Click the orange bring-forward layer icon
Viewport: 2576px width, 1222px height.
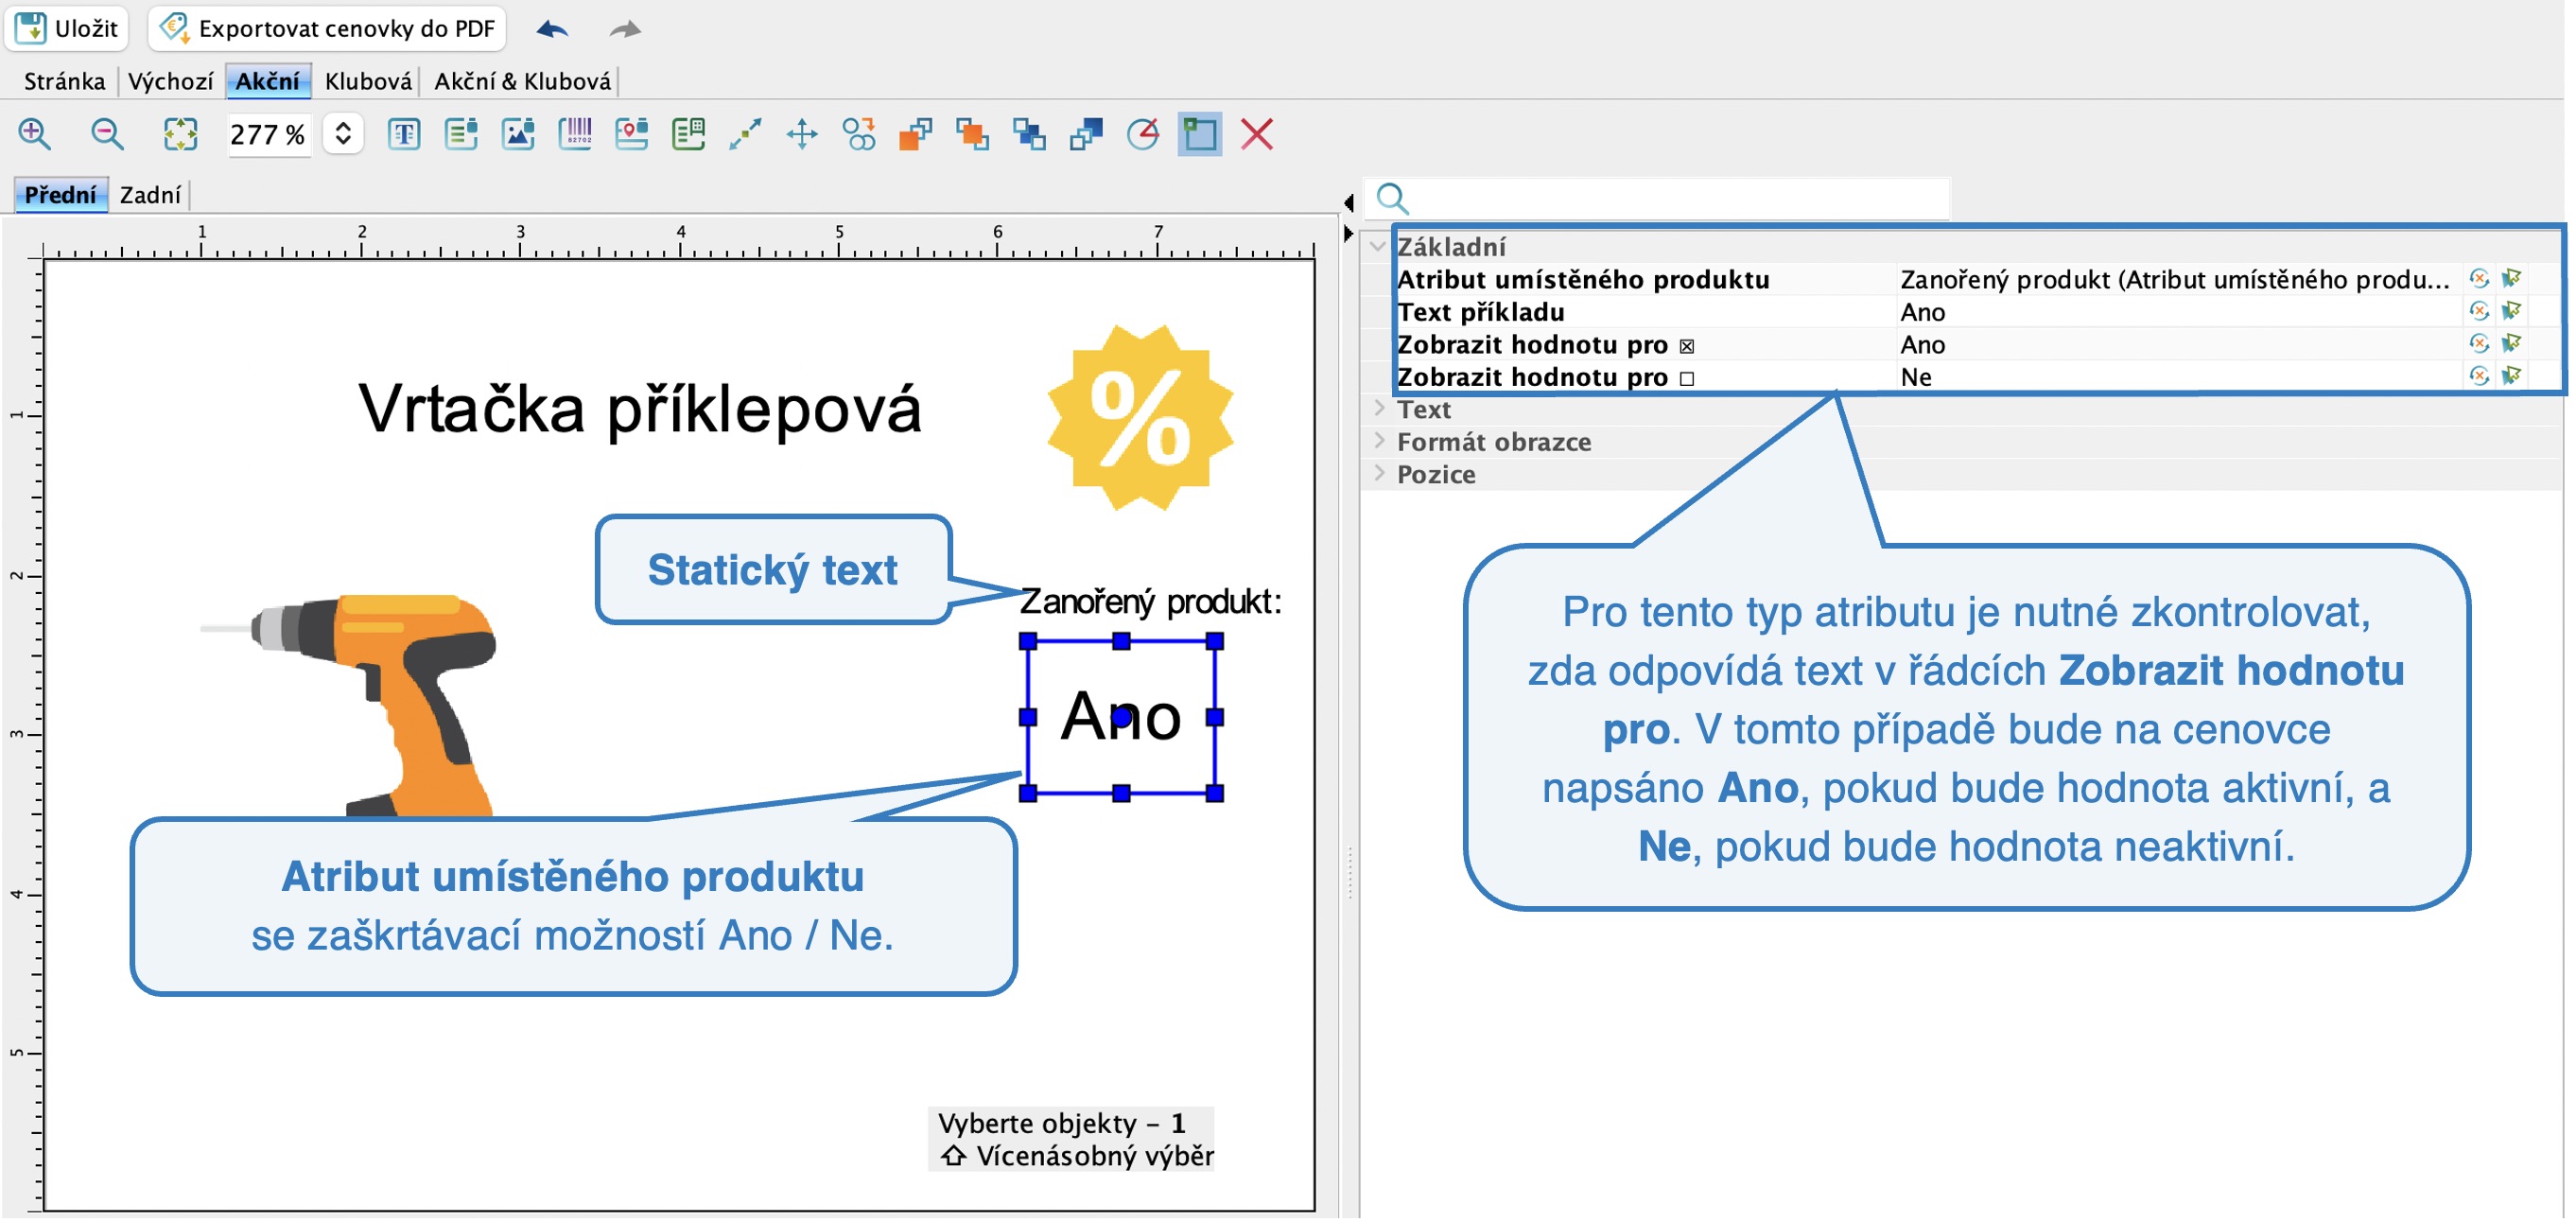tap(972, 134)
